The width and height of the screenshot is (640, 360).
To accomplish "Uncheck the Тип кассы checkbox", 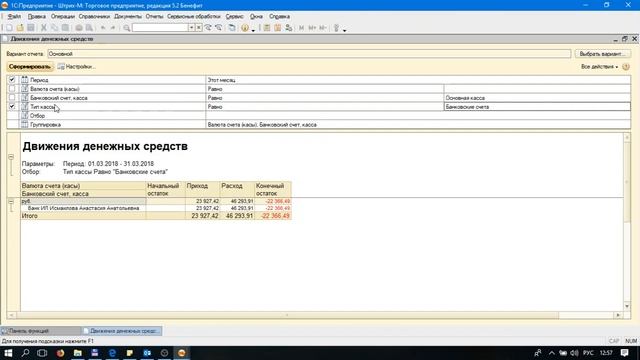I will (x=12, y=107).
